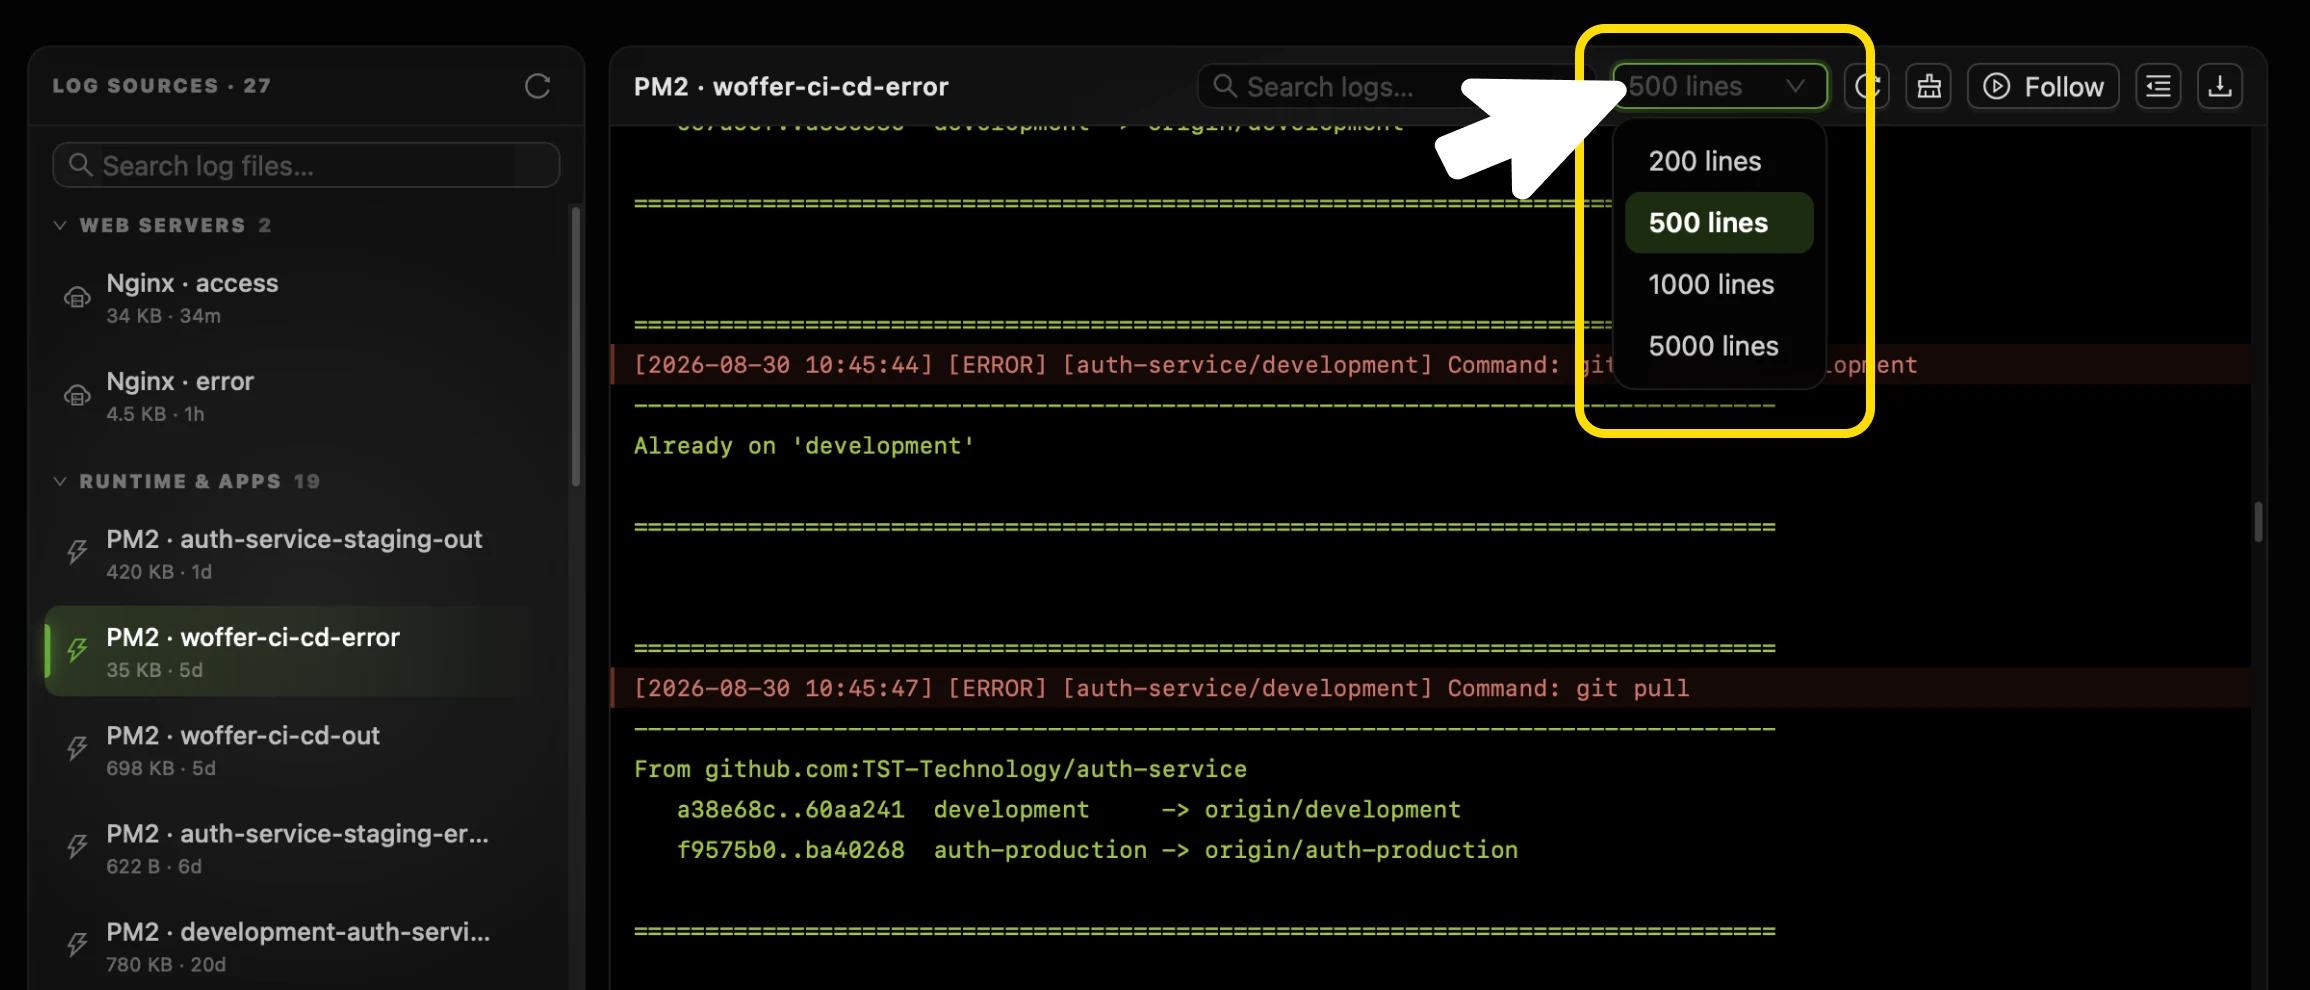
Task: Refresh the log sources list
Action: tap(538, 86)
